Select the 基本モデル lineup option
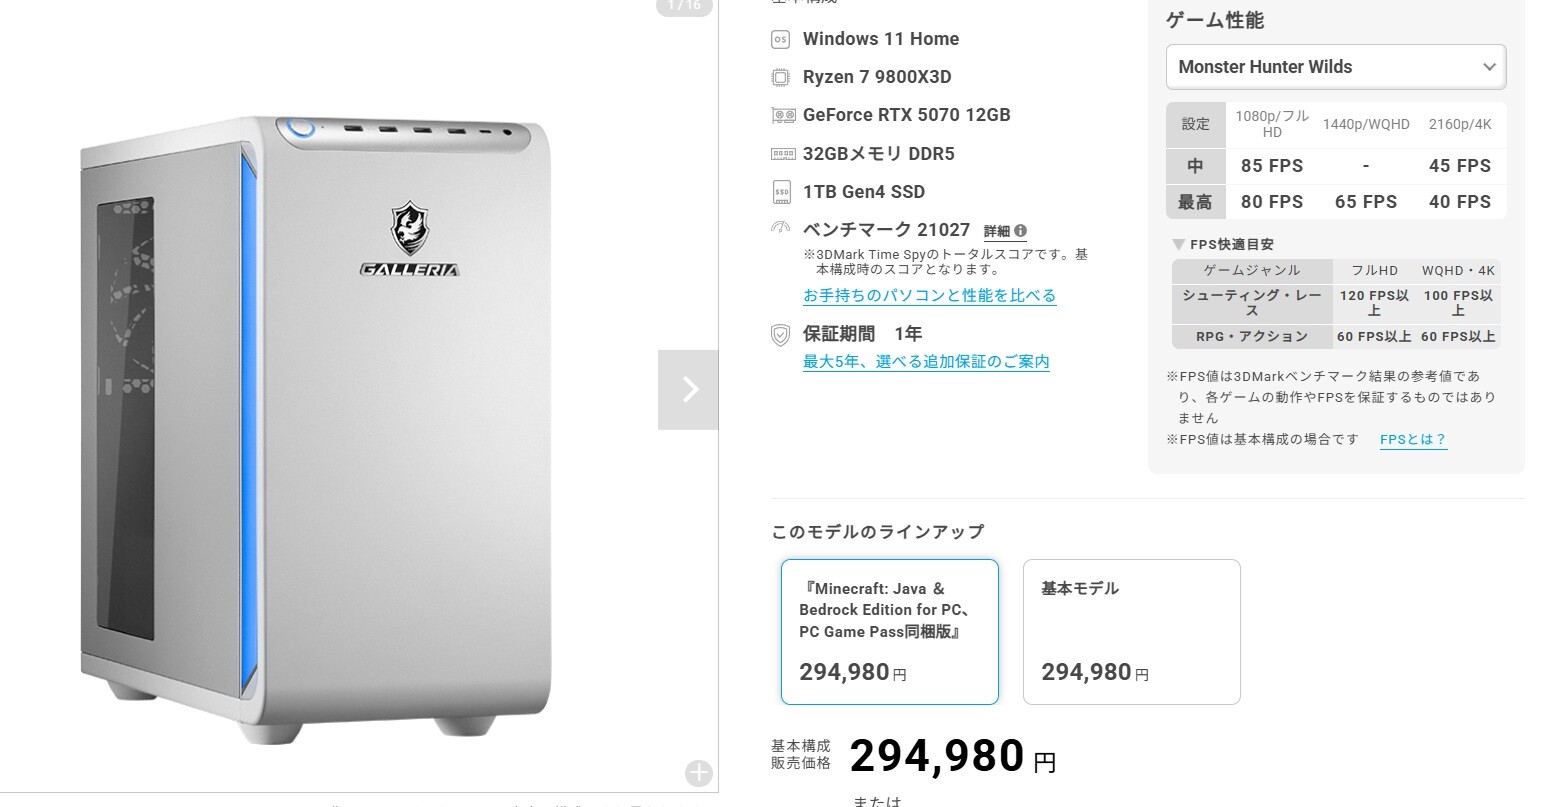The width and height of the screenshot is (1563, 807). (x=1131, y=631)
